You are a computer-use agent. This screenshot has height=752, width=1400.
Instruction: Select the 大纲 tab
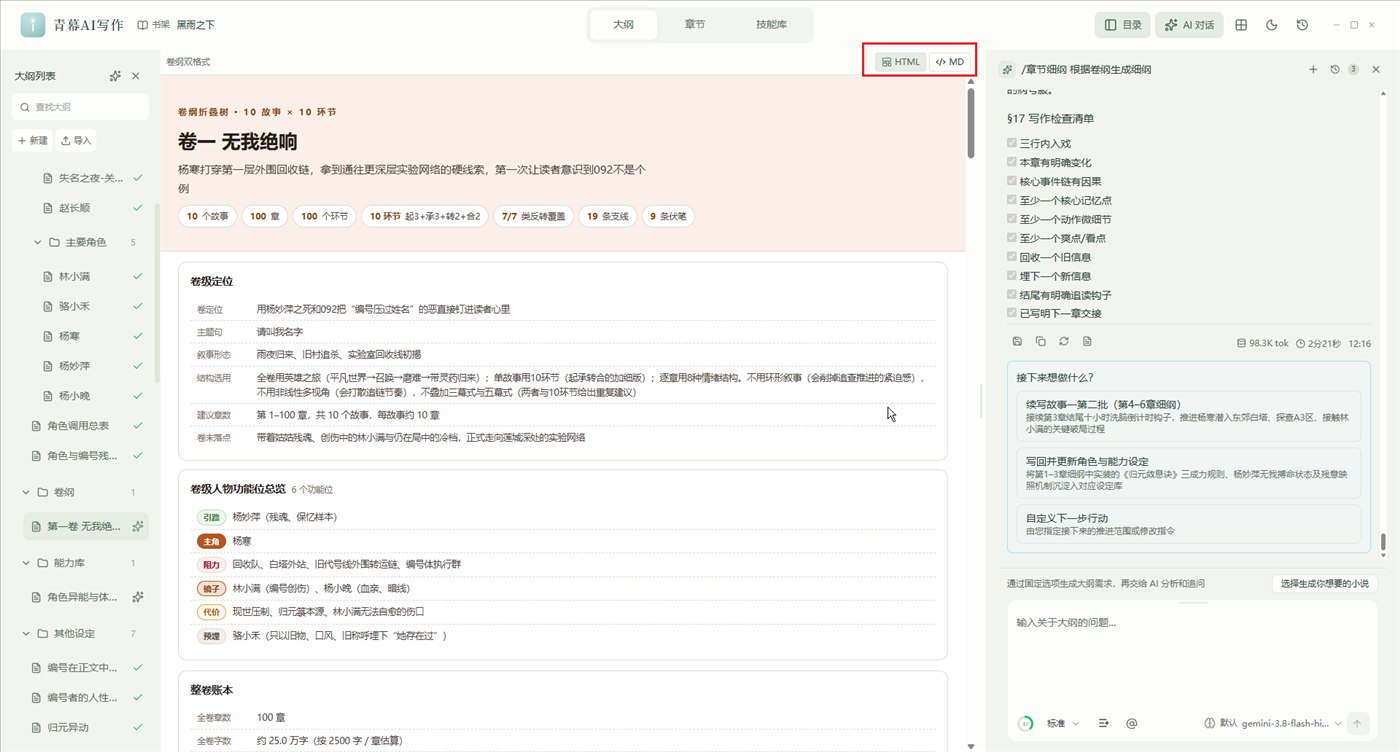pos(623,25)
